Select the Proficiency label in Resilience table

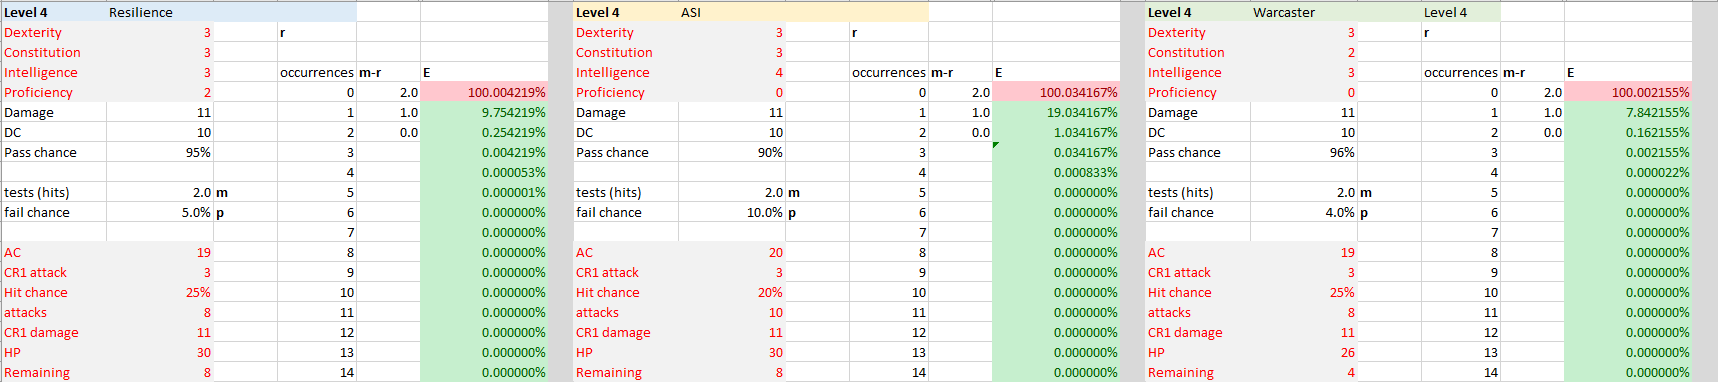[x=38, y=92]
